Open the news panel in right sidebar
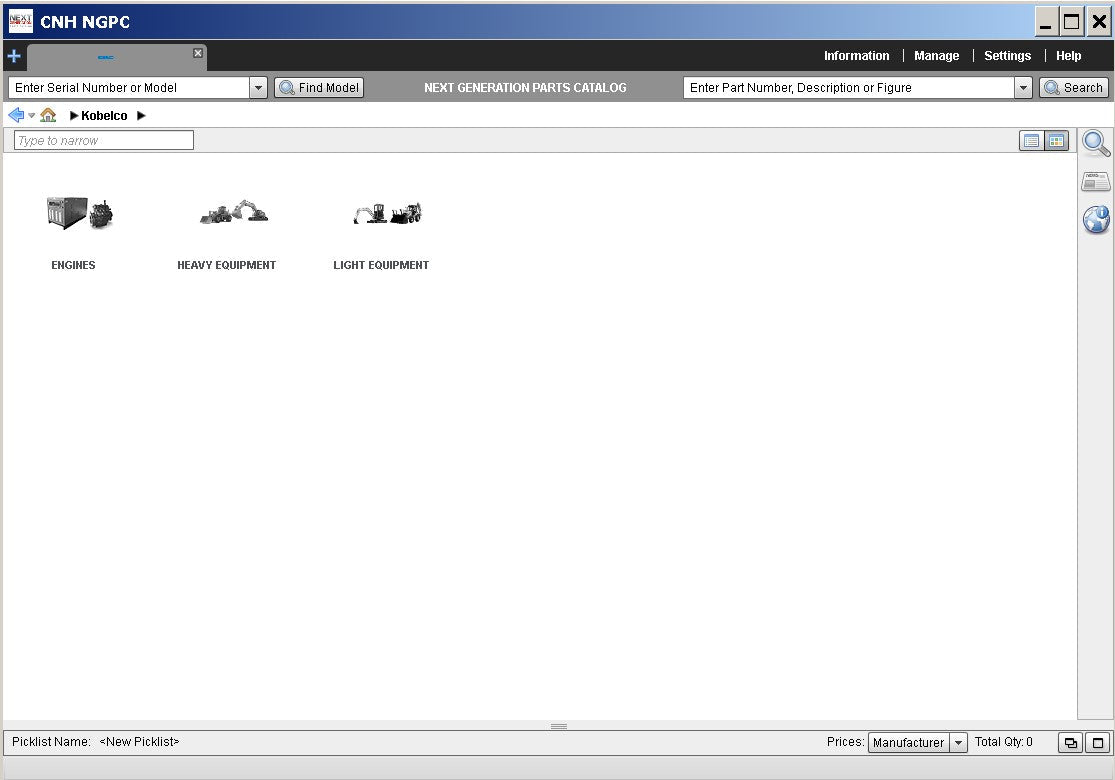Image resolution: width=1115 pixels, height=780 pixels. click(x=1096, y=182)
